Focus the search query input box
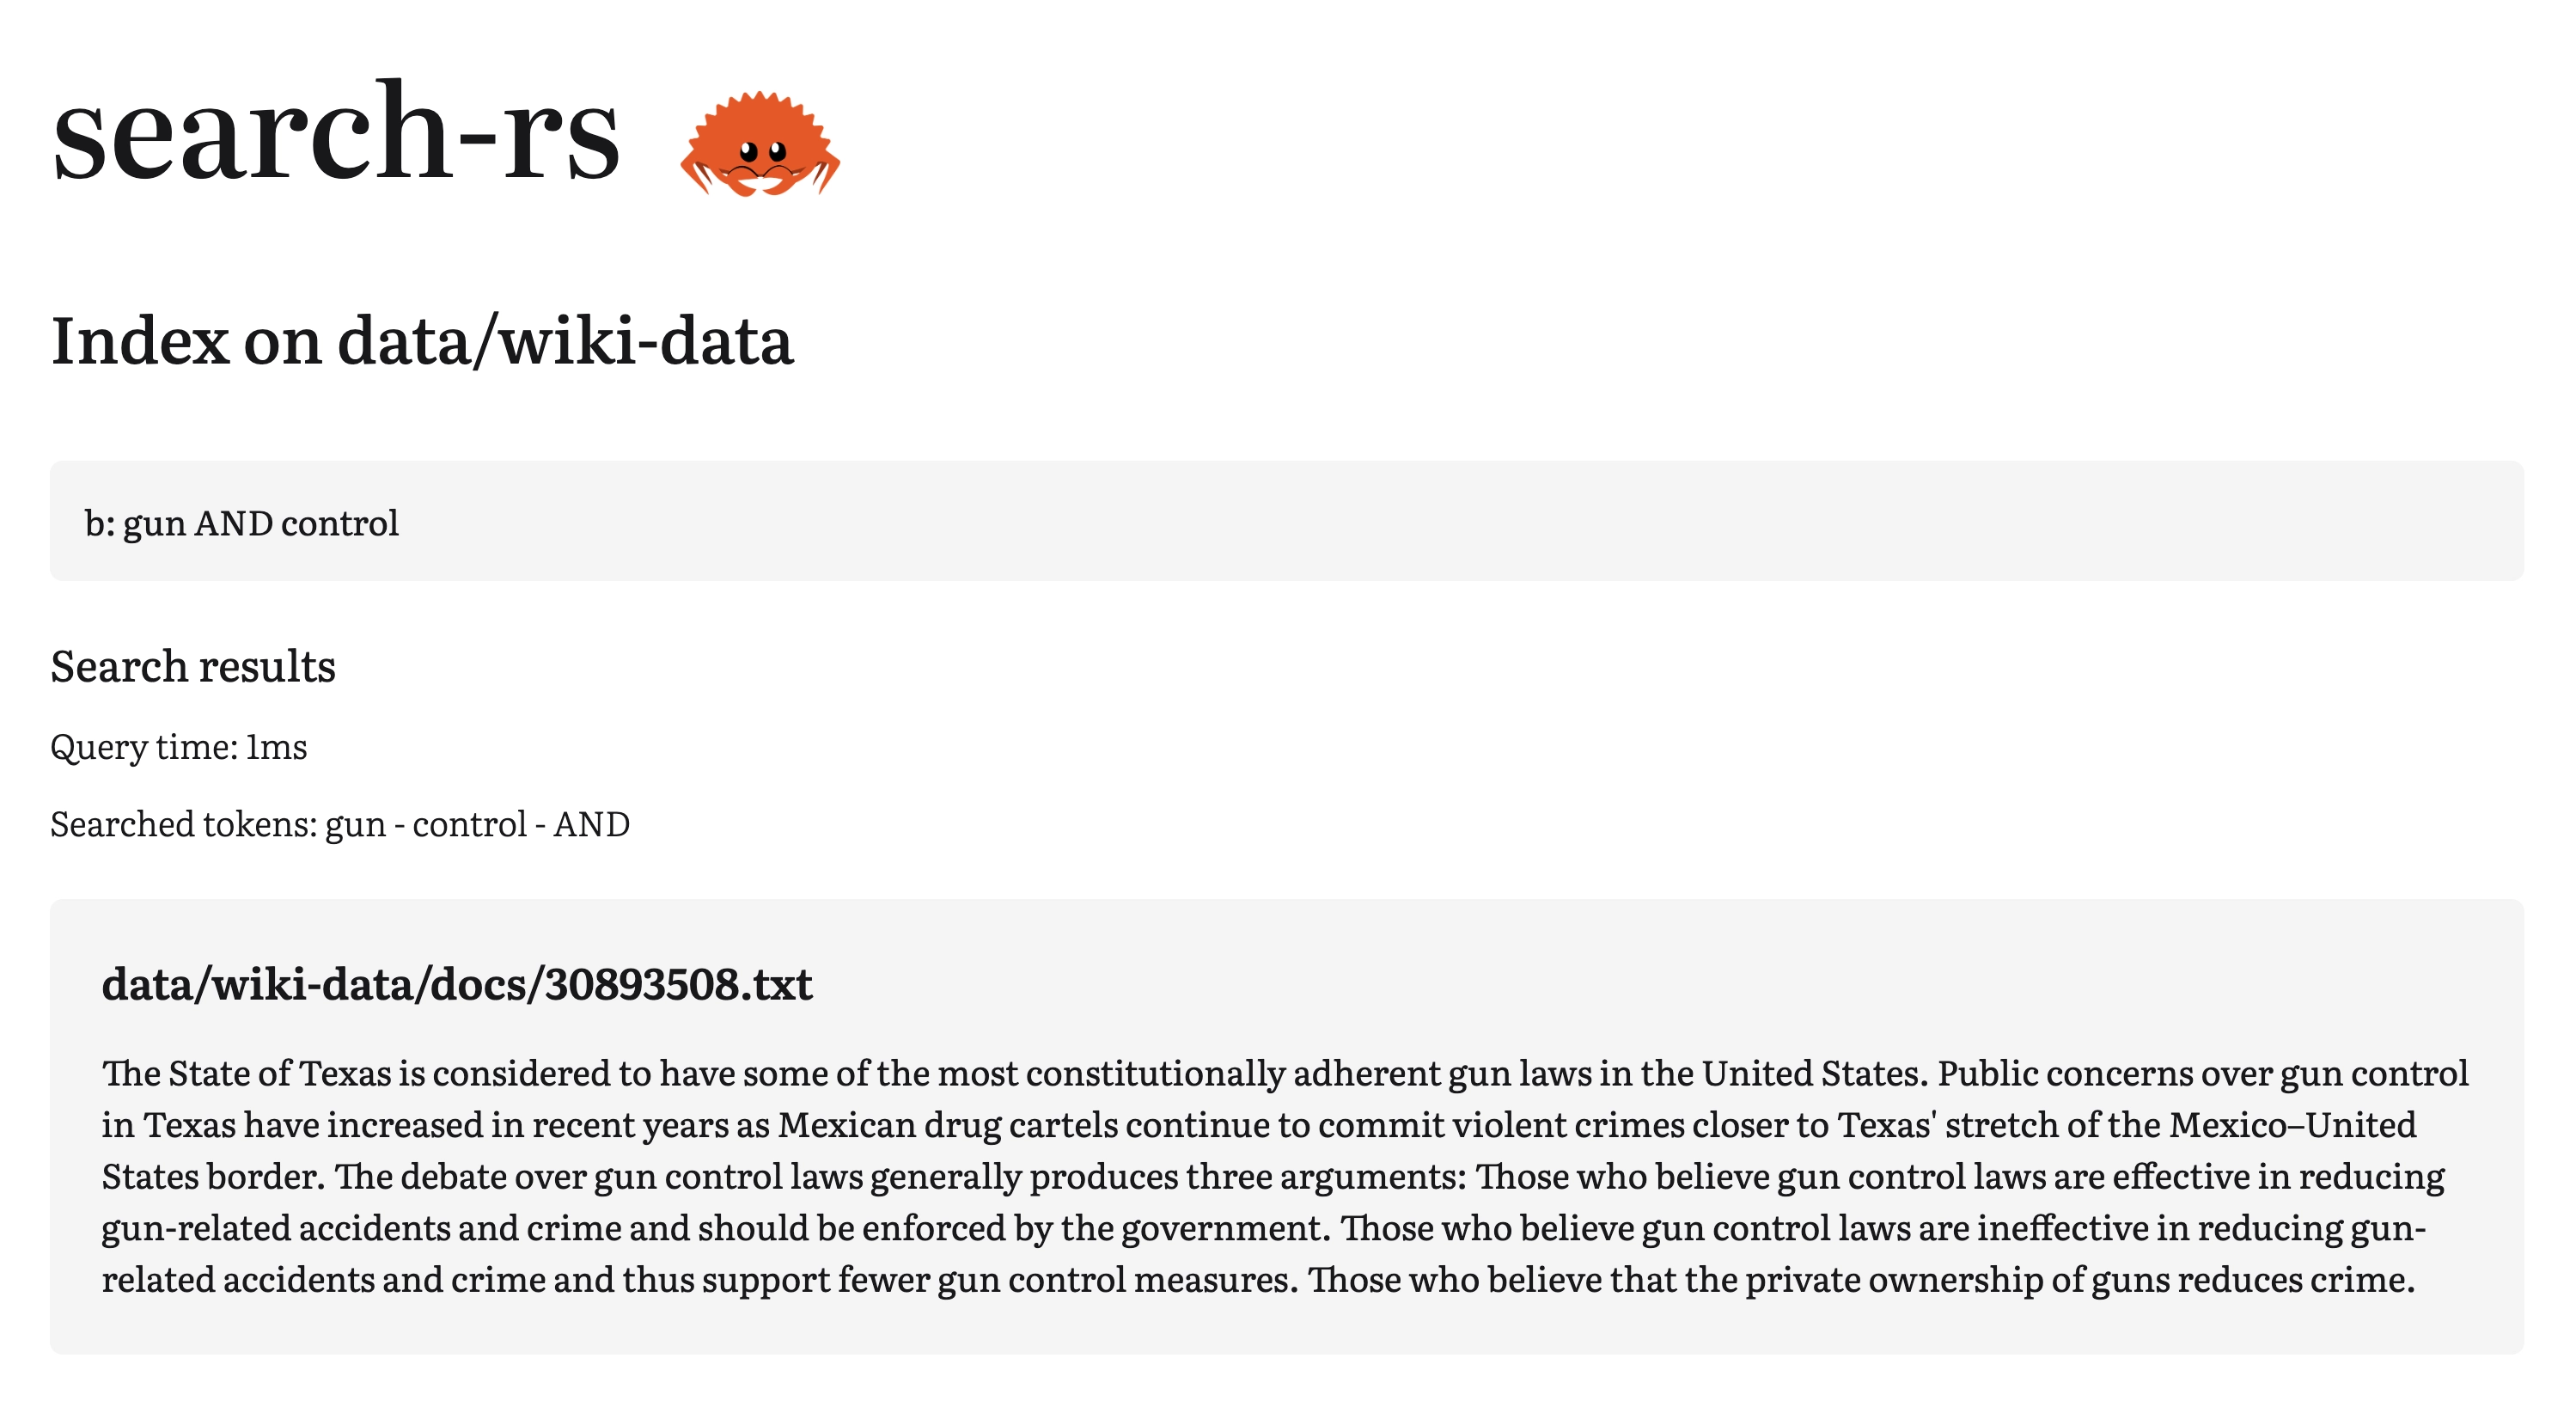The width and height of the screenshot is (2576, 1401). pos(1287,521)
